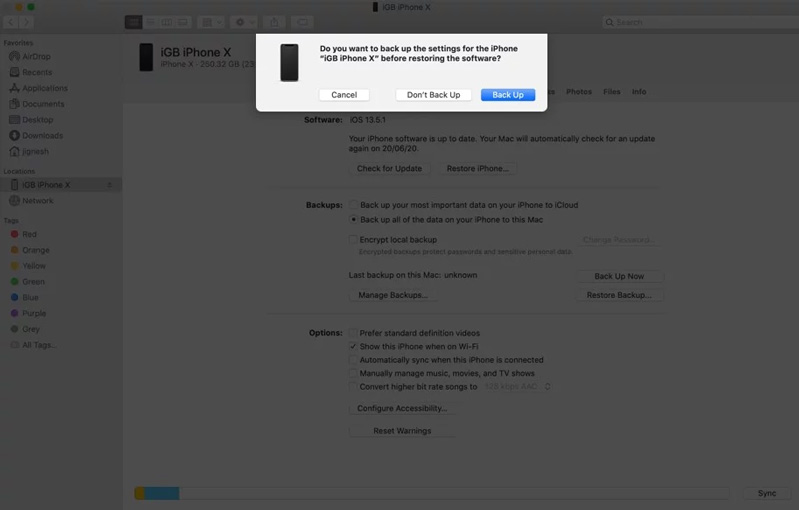Cancel the backup prompt dialog
799x510 pixels.
[344, 95]
